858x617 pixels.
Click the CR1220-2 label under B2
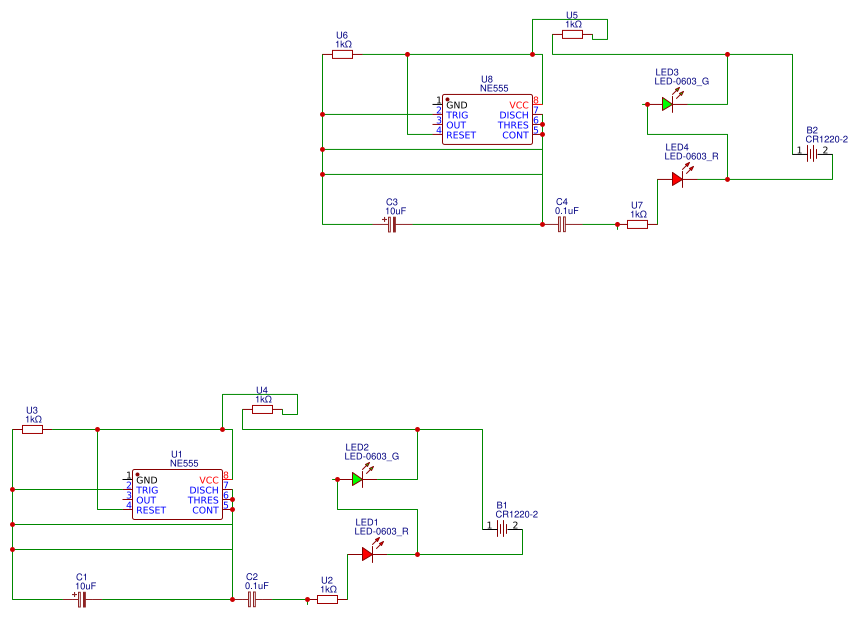pyautogui.click(x=826, y=139)
